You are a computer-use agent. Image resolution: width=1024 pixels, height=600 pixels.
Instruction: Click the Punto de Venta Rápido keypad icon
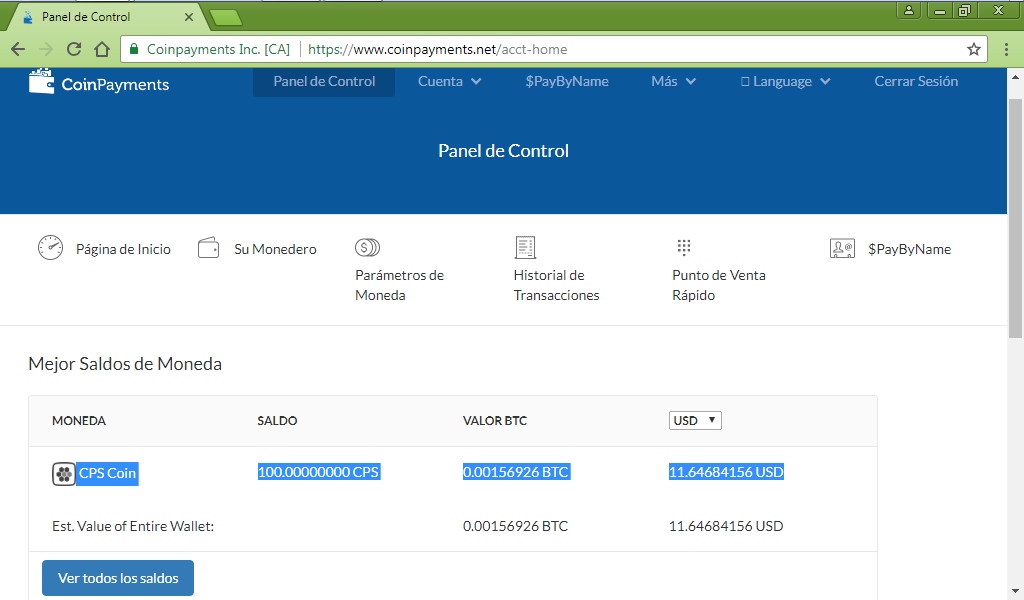[x=684, y=247]
